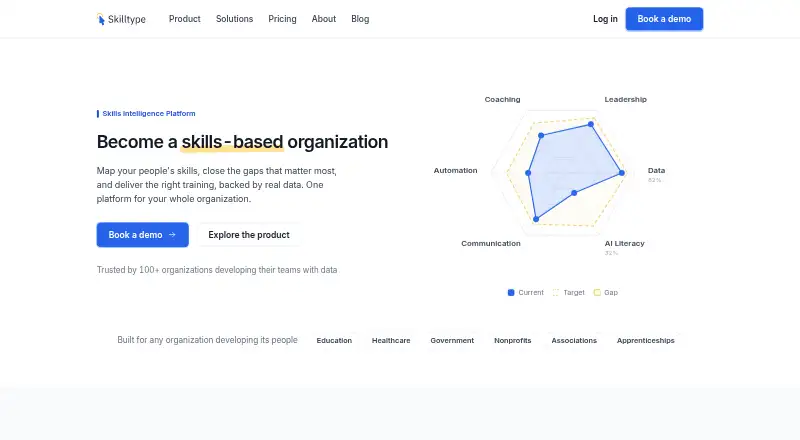Click the Associations industry label

574,340
